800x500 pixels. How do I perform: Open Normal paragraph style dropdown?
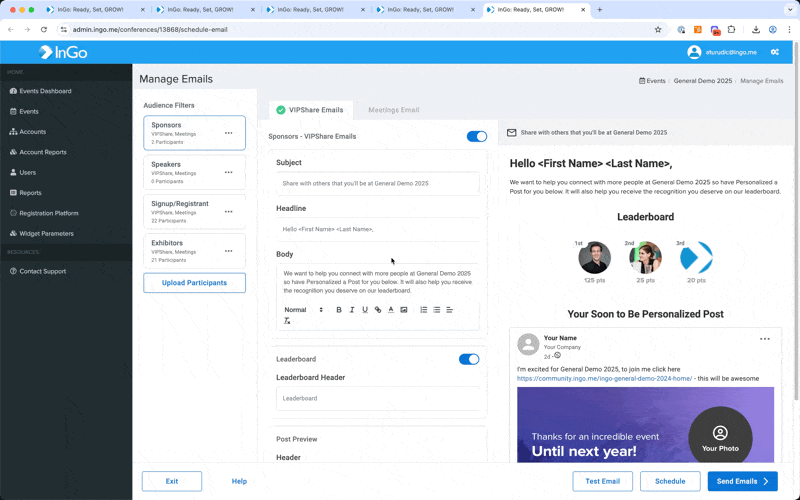304,310
